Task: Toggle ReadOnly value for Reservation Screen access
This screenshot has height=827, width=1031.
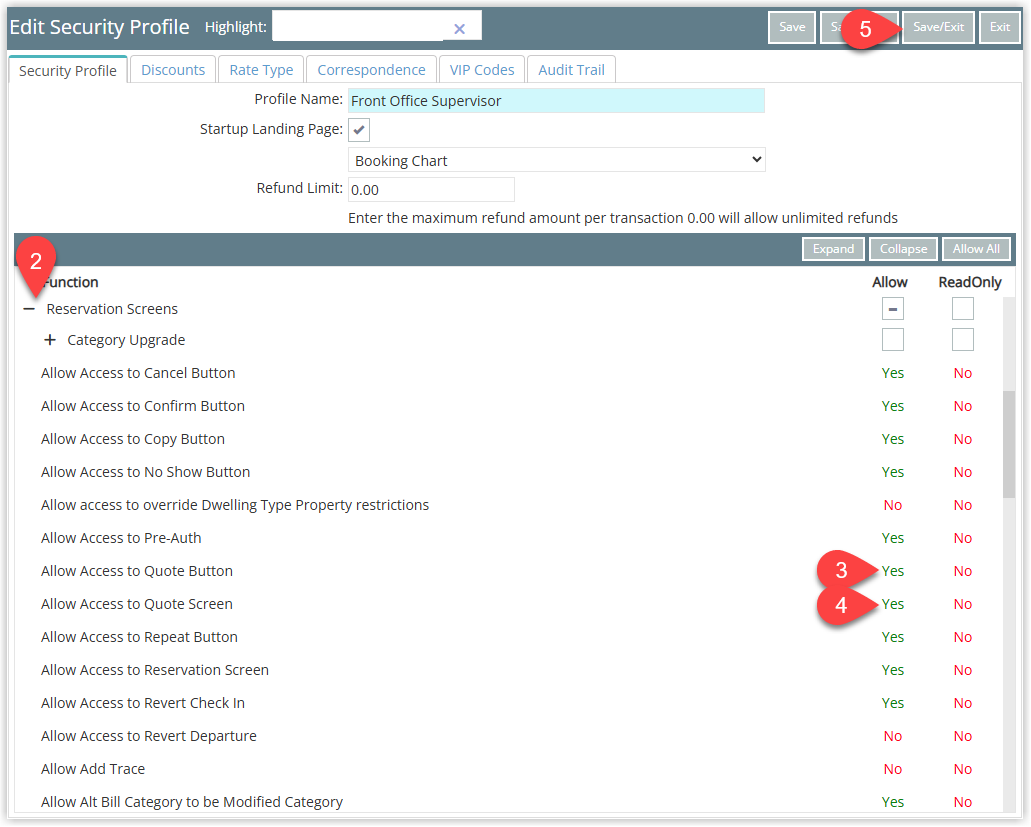Action: tap(963, 670)
